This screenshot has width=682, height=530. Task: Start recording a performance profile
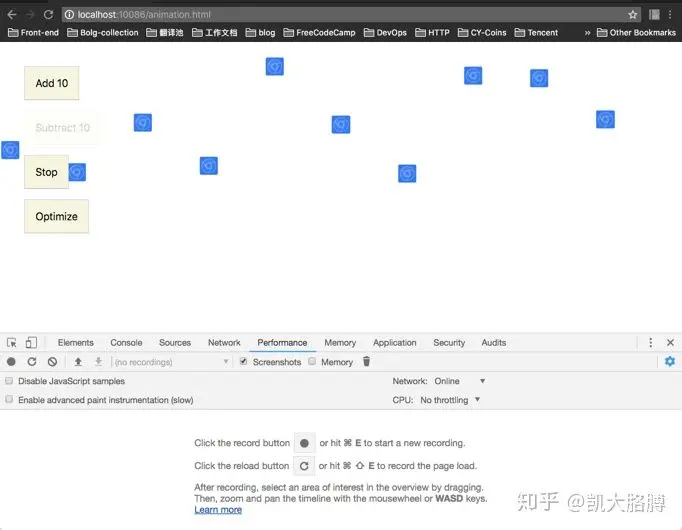[x=11, y=362]
